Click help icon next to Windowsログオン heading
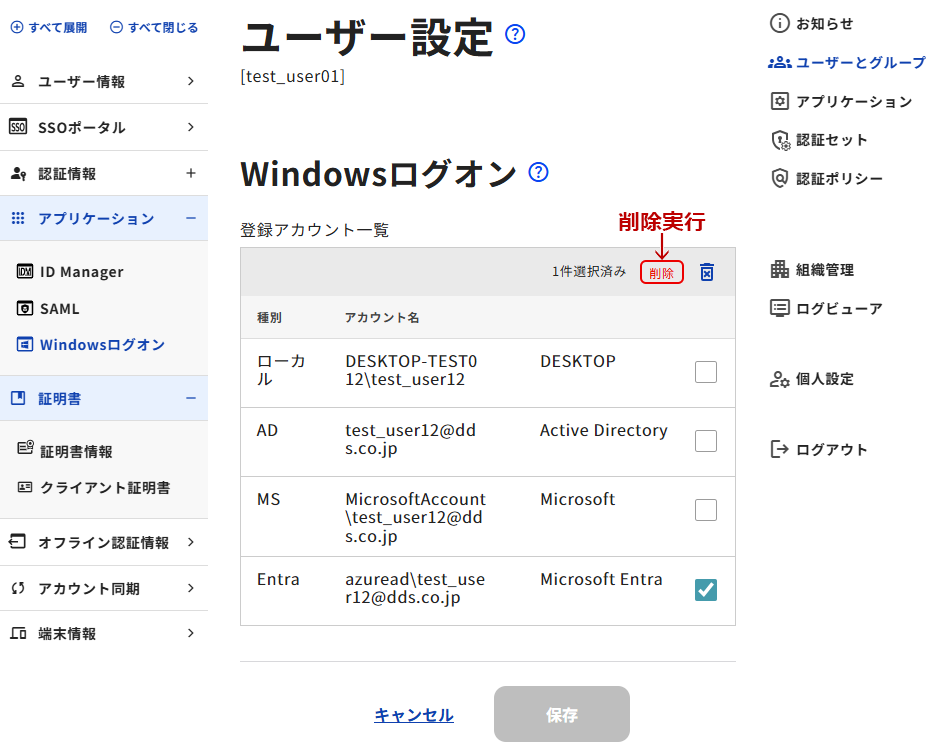 pos(539,173)
